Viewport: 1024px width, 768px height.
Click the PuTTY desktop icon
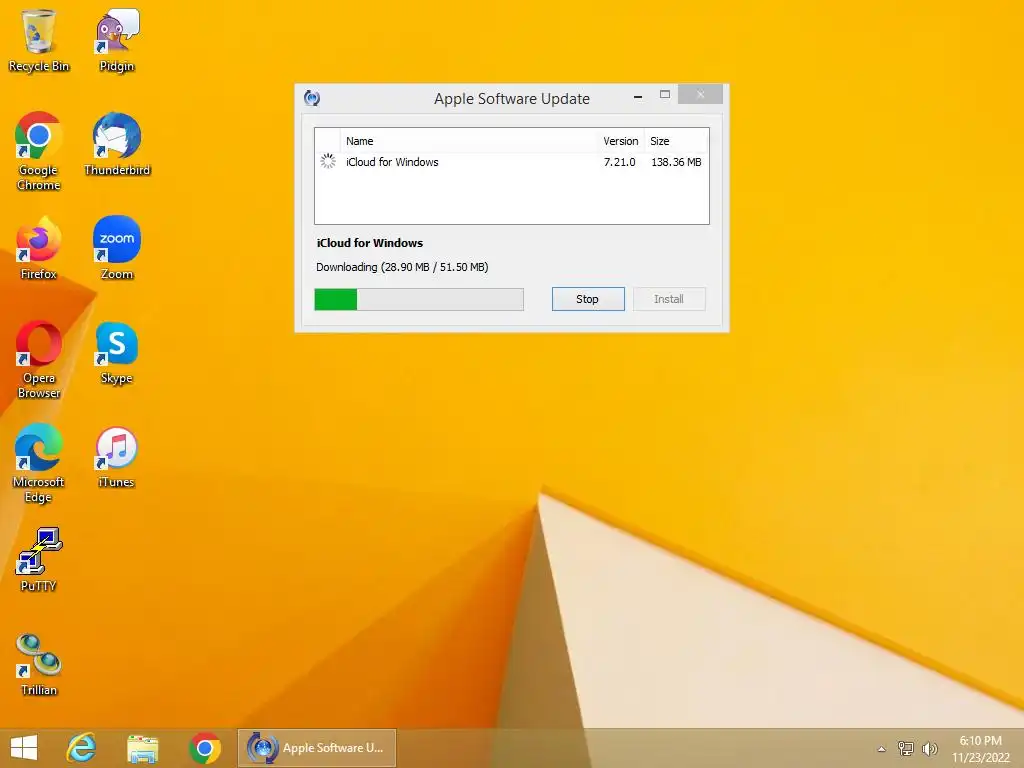(x=39, y=560)
